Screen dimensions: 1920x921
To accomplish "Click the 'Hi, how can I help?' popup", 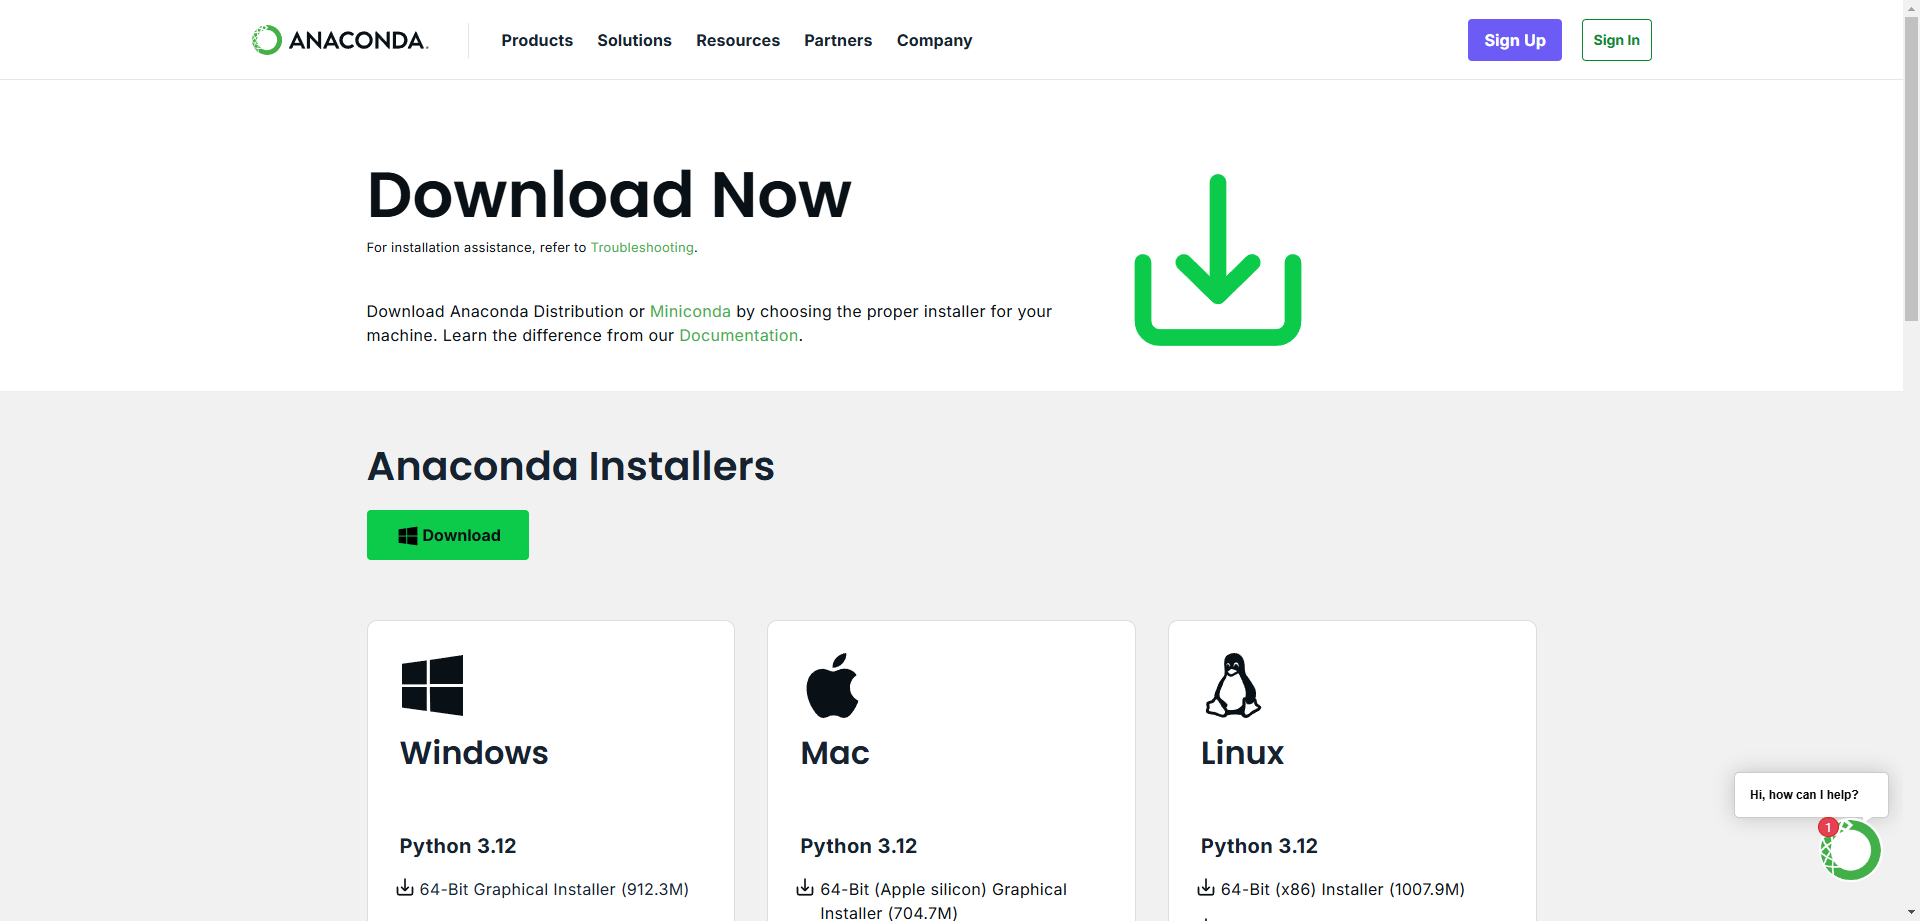I will 1811,795.
